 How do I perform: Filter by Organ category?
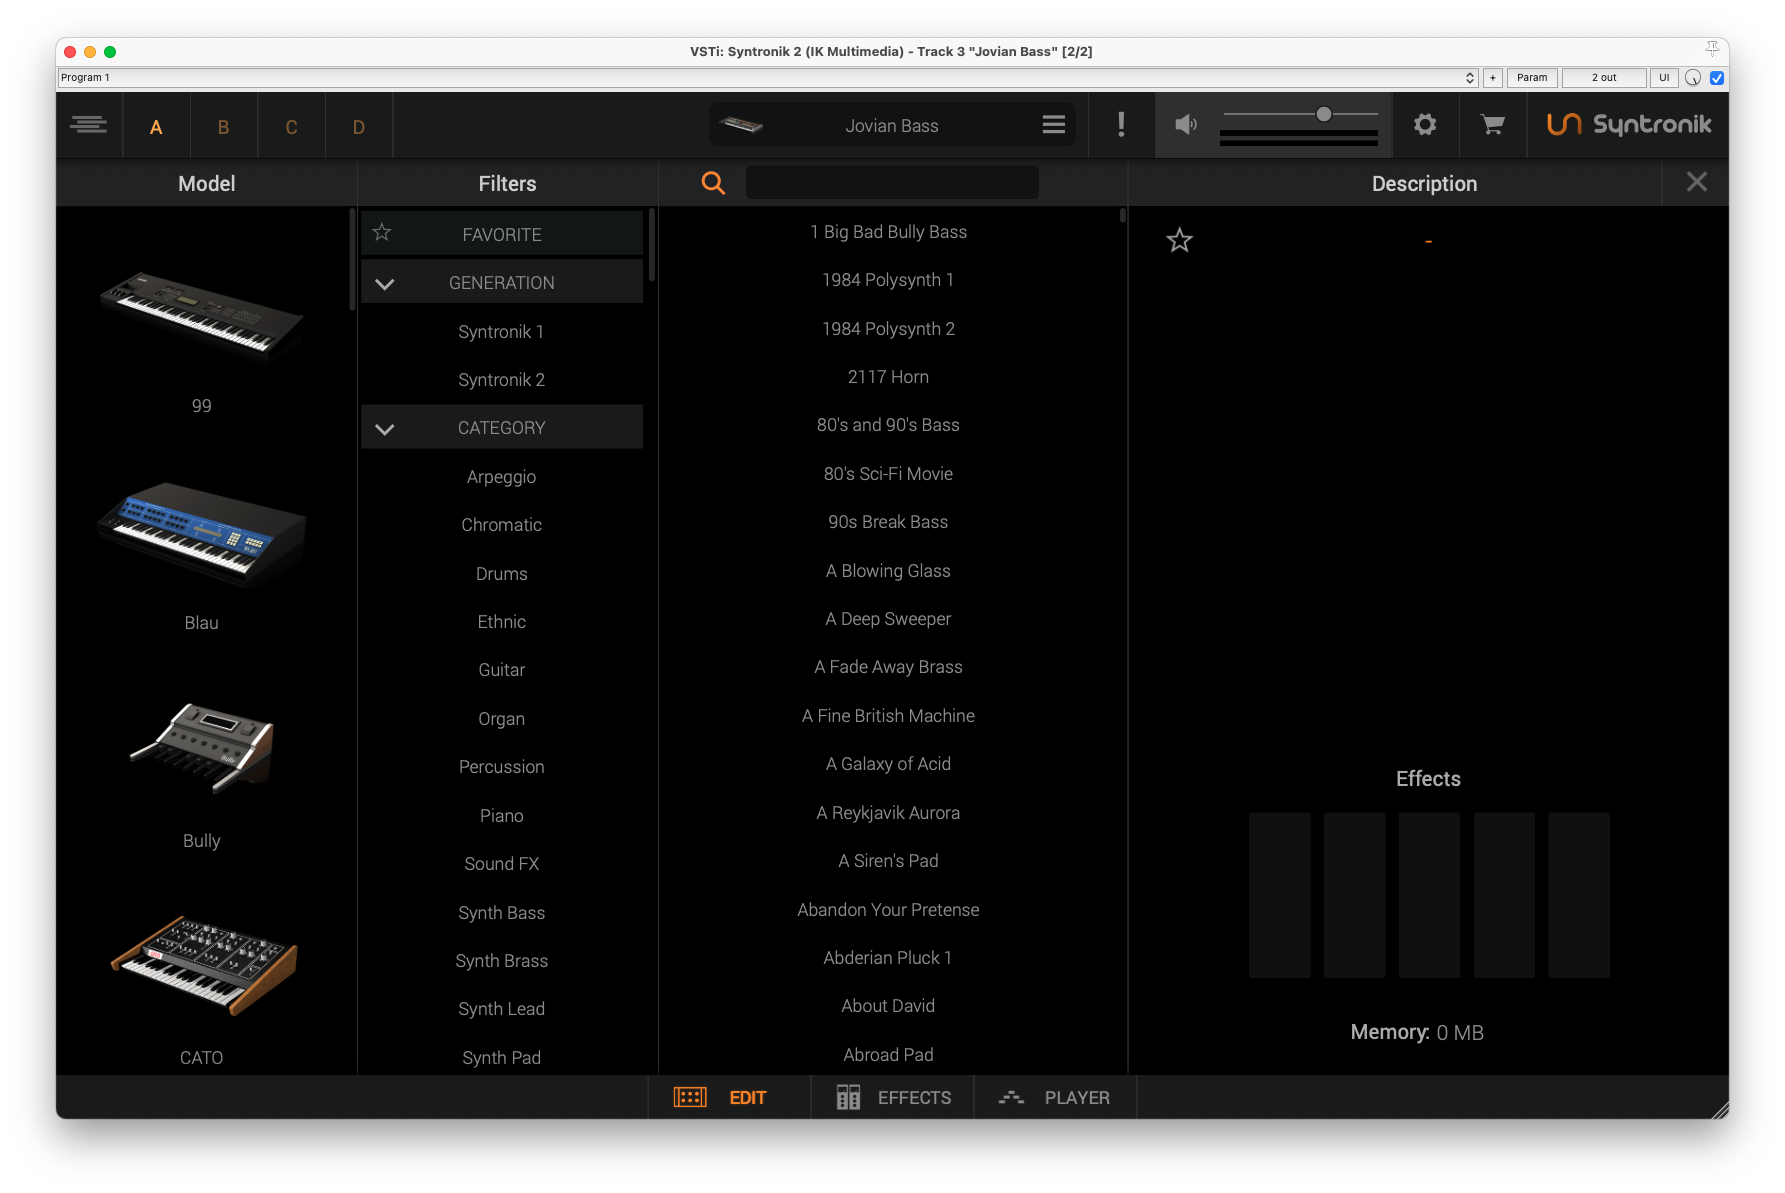pos(501,719)
